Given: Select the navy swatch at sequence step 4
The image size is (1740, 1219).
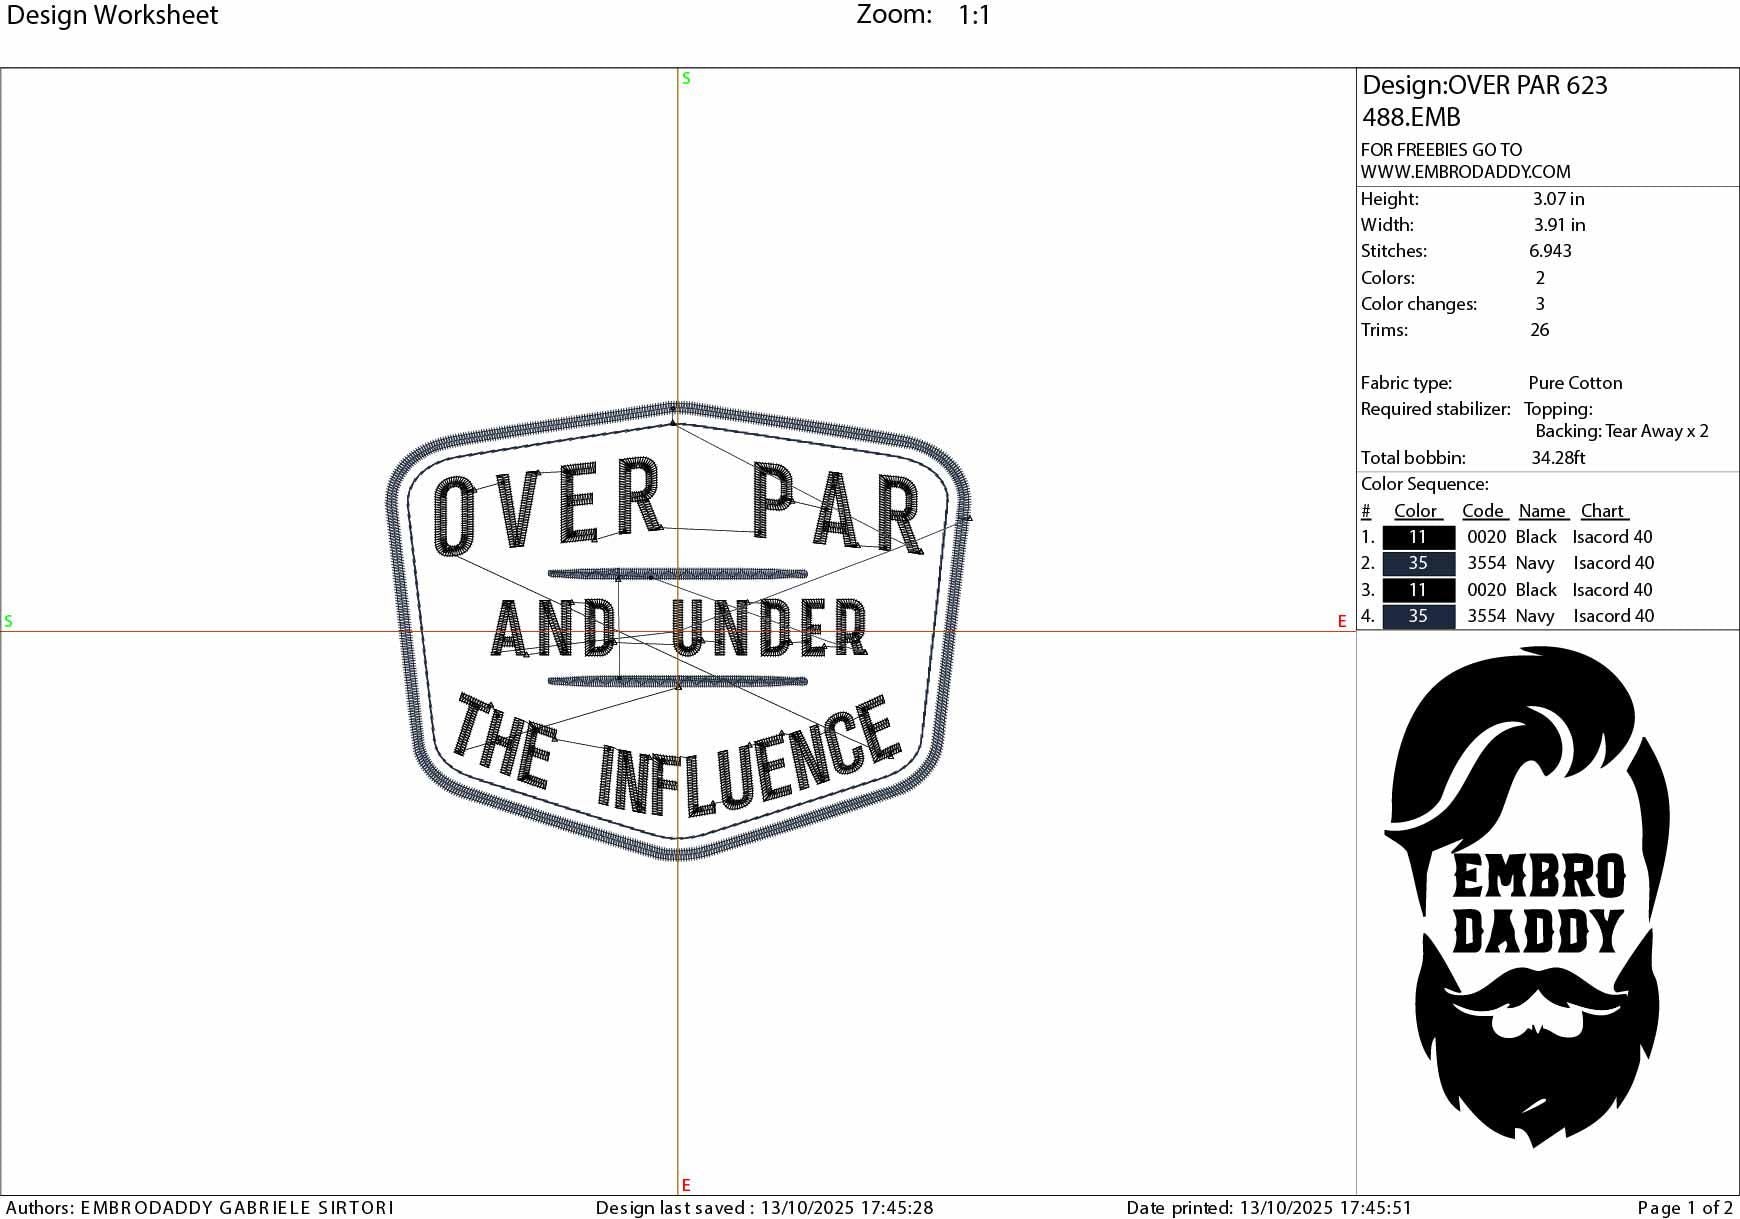Looking at the screenshot, I should pyautogui.click(x=1417, y=616).
